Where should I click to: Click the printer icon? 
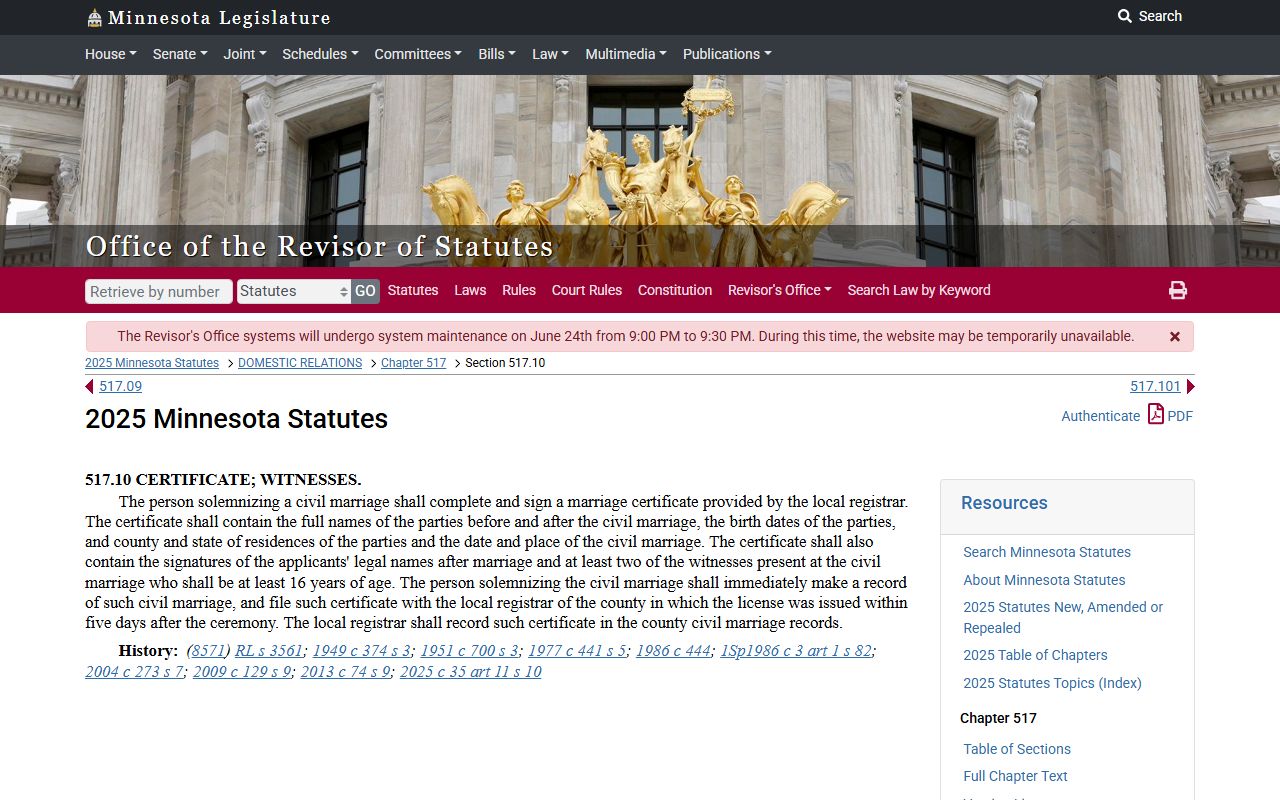[x=1178, y=290]
